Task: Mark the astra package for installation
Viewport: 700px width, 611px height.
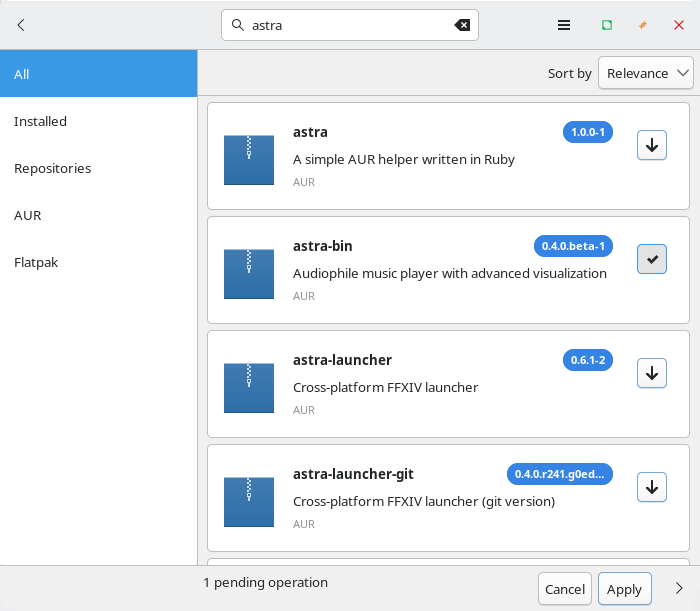Action: click(x=651, y=145)
